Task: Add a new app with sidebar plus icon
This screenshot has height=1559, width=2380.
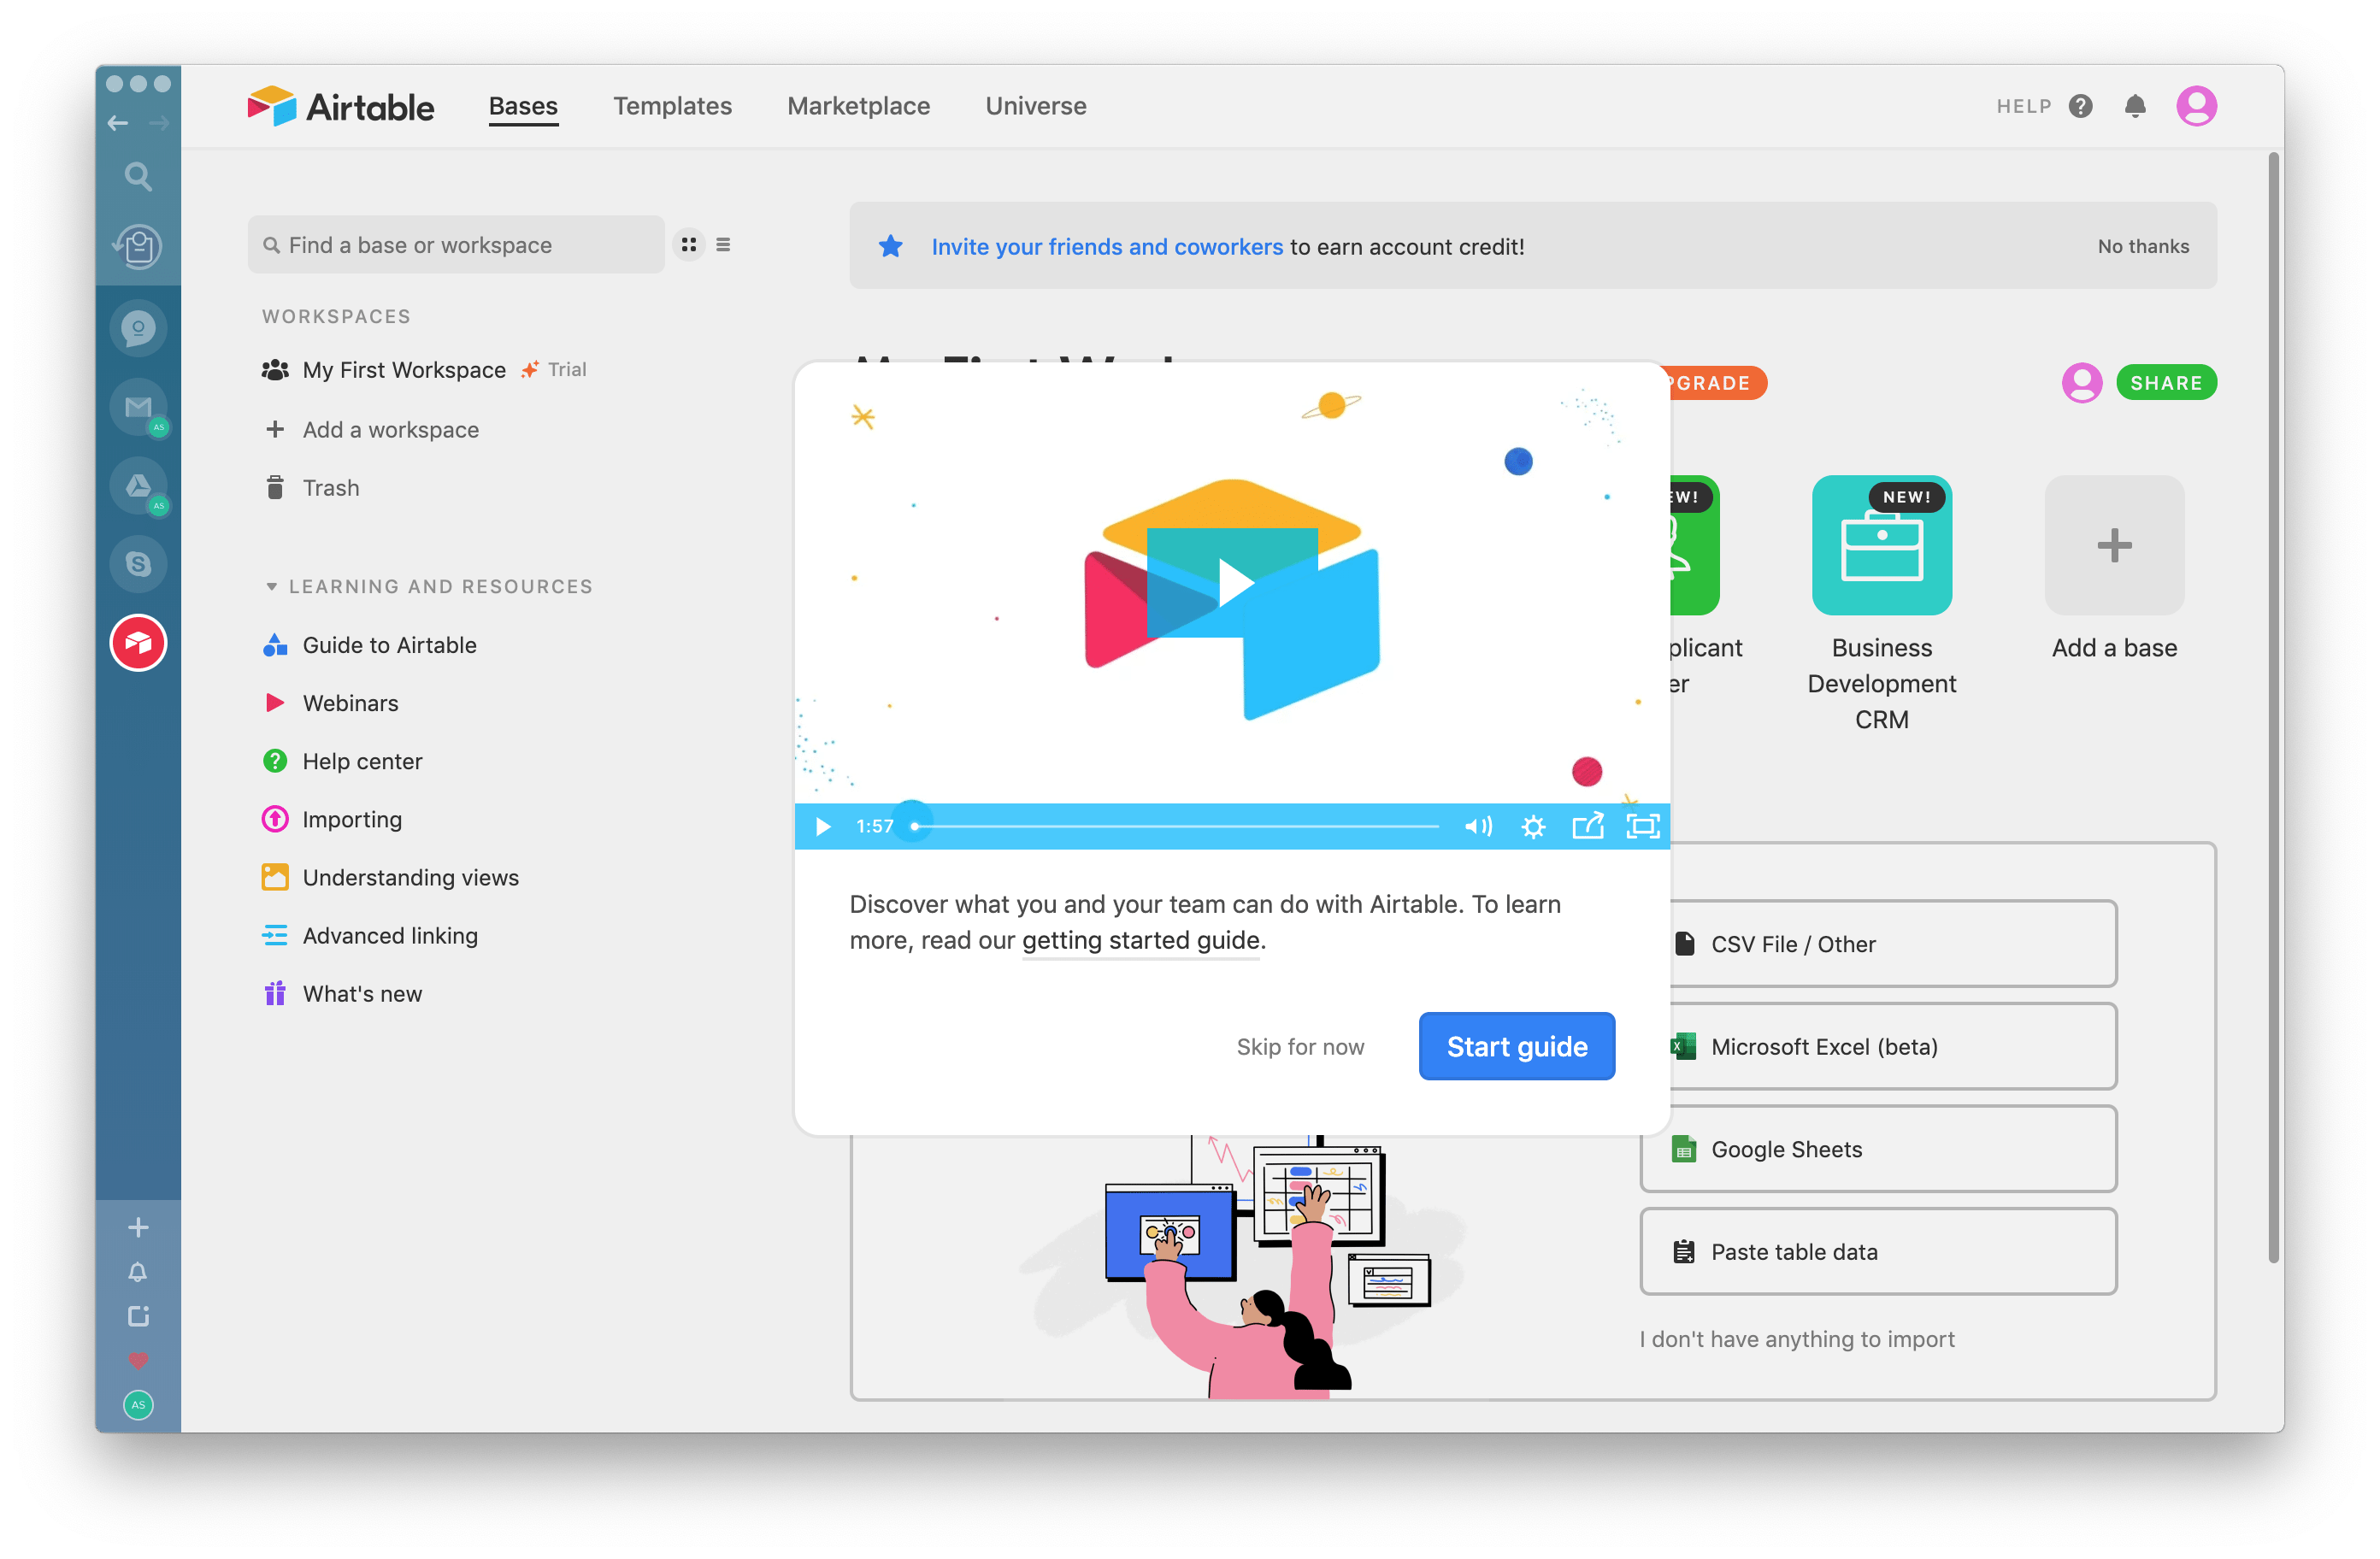Action: 138,1227
